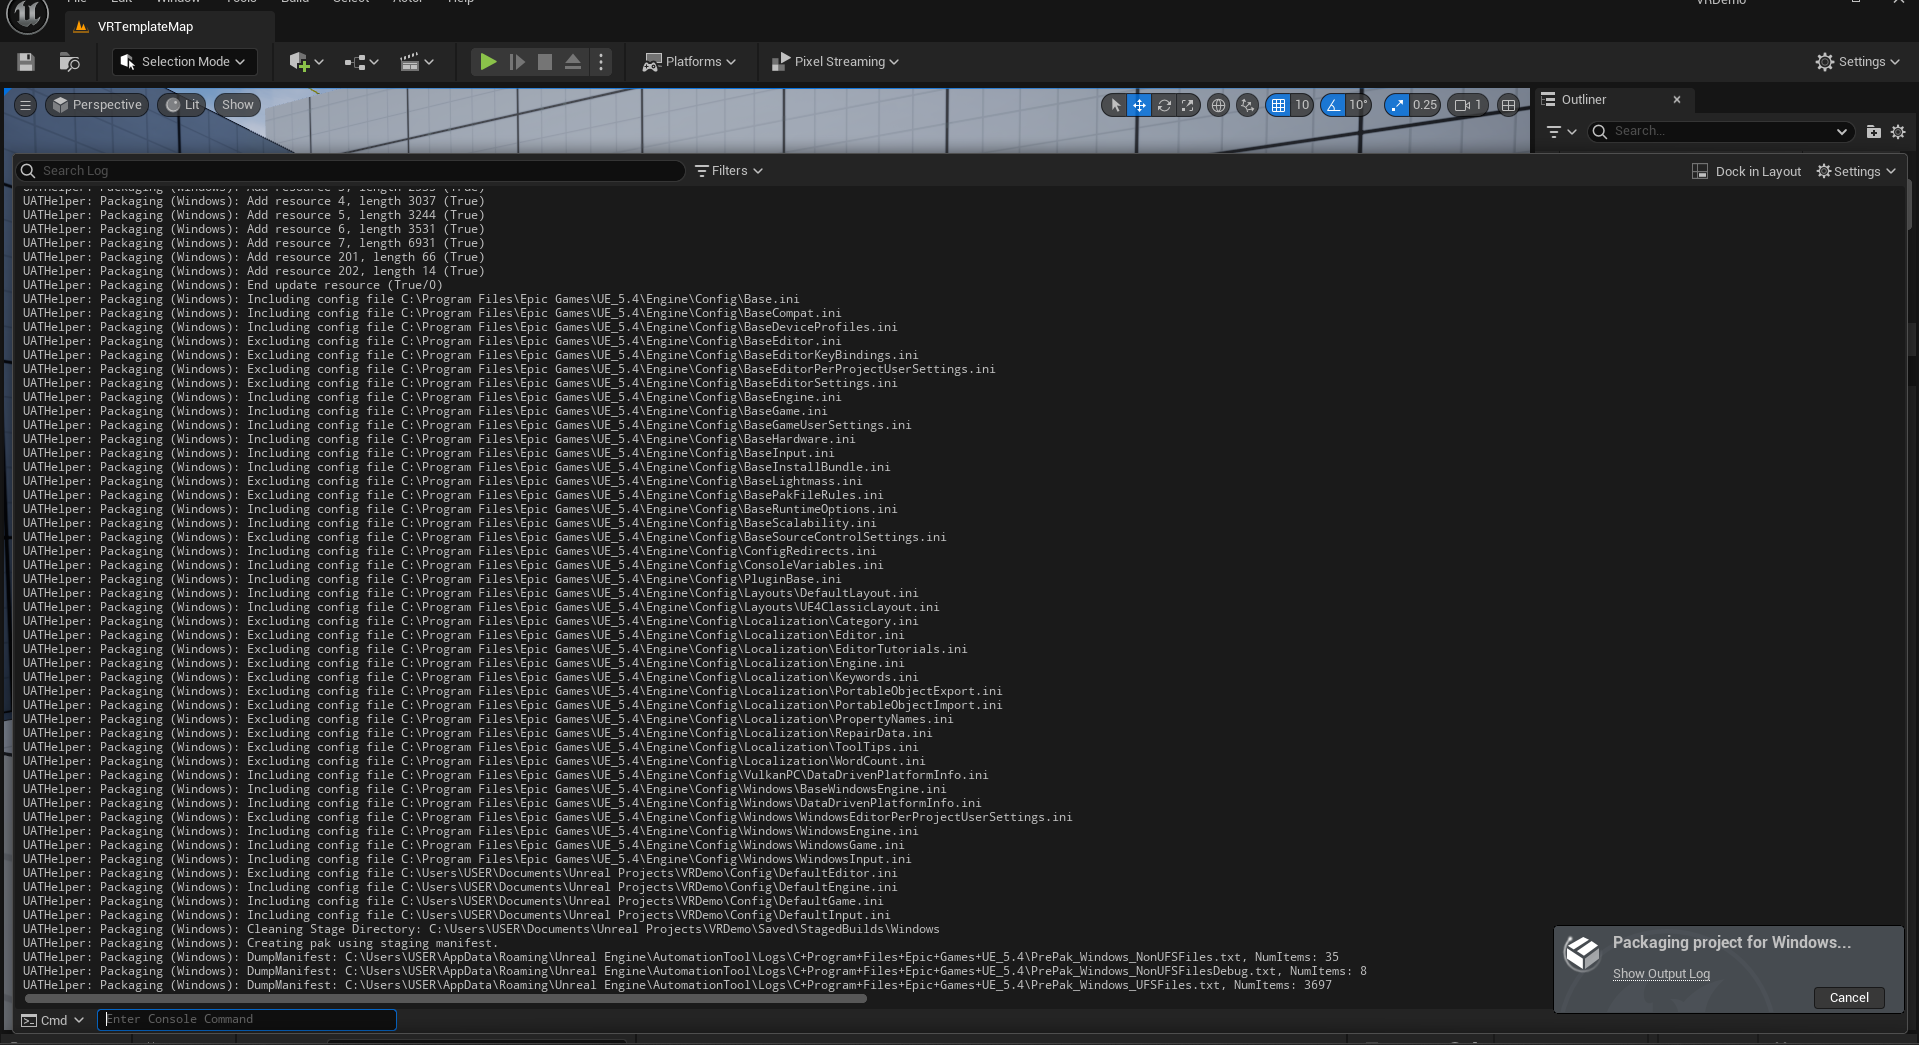
Task: Open the Selection Mode dropdown
Action: coord(183,62)
